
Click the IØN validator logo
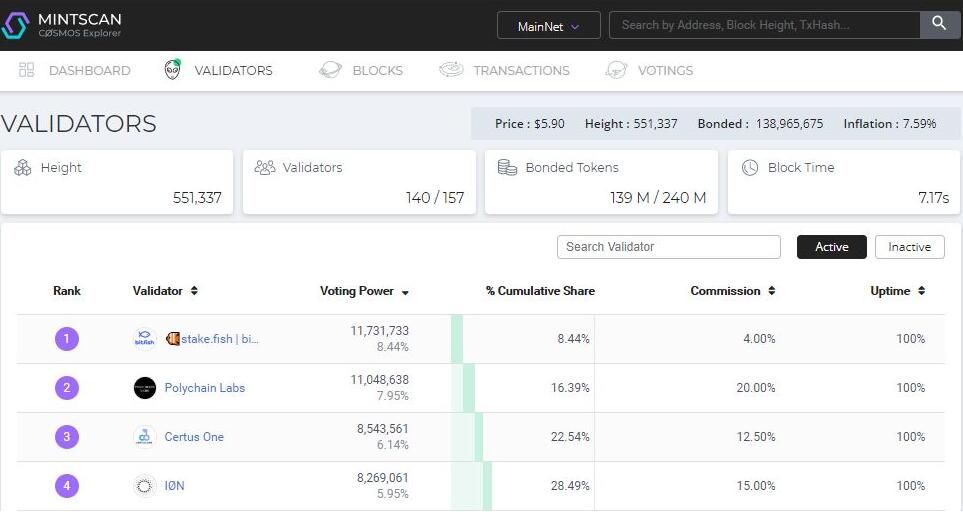click(145, 486)
